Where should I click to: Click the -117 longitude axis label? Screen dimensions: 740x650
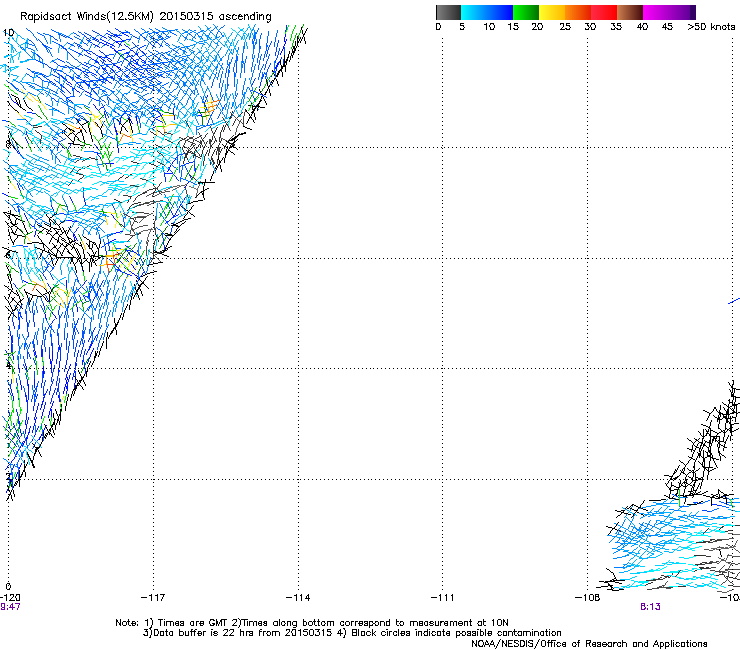pyautogui.click(x=153, y=598)
